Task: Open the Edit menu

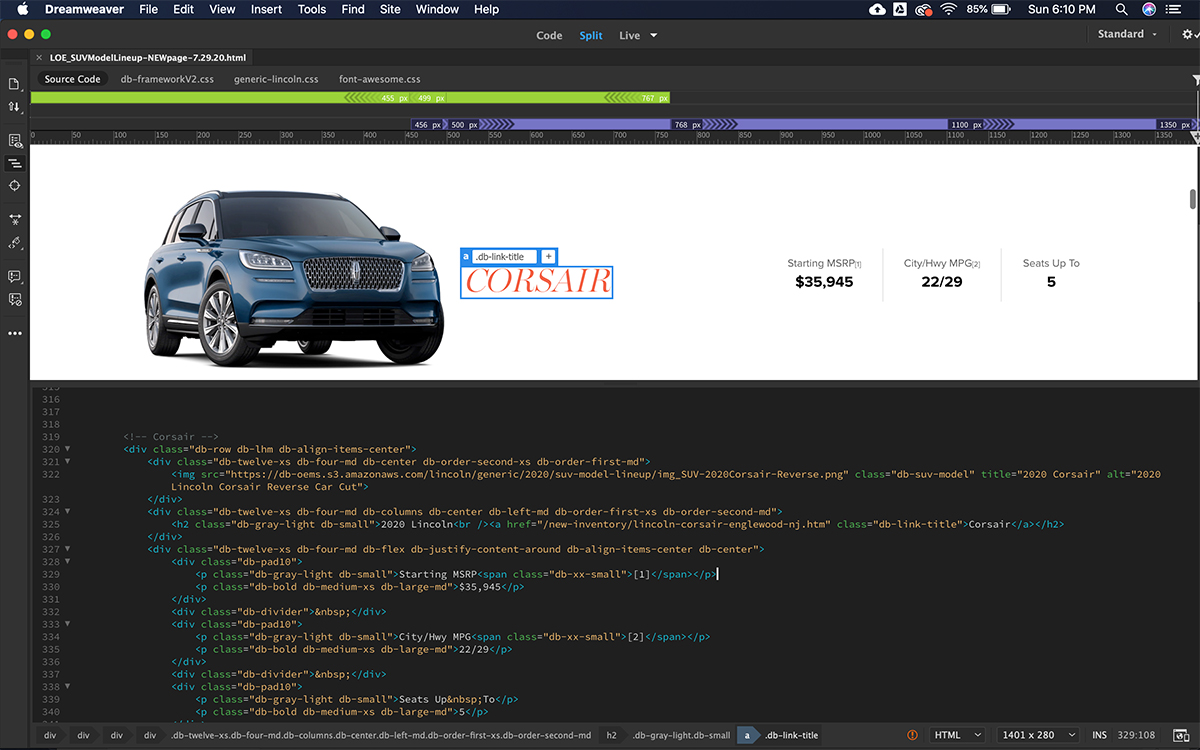Action: [183, 9]
